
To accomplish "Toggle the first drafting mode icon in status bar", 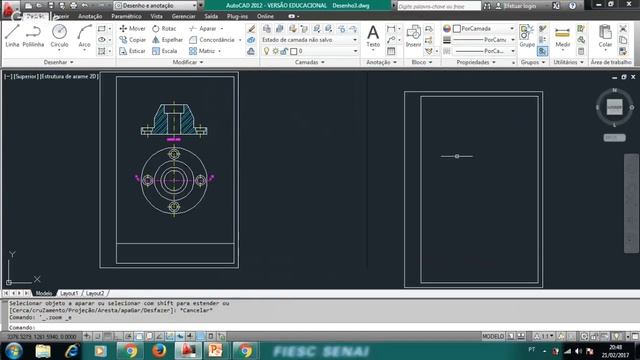I will (x=87, y=336).
